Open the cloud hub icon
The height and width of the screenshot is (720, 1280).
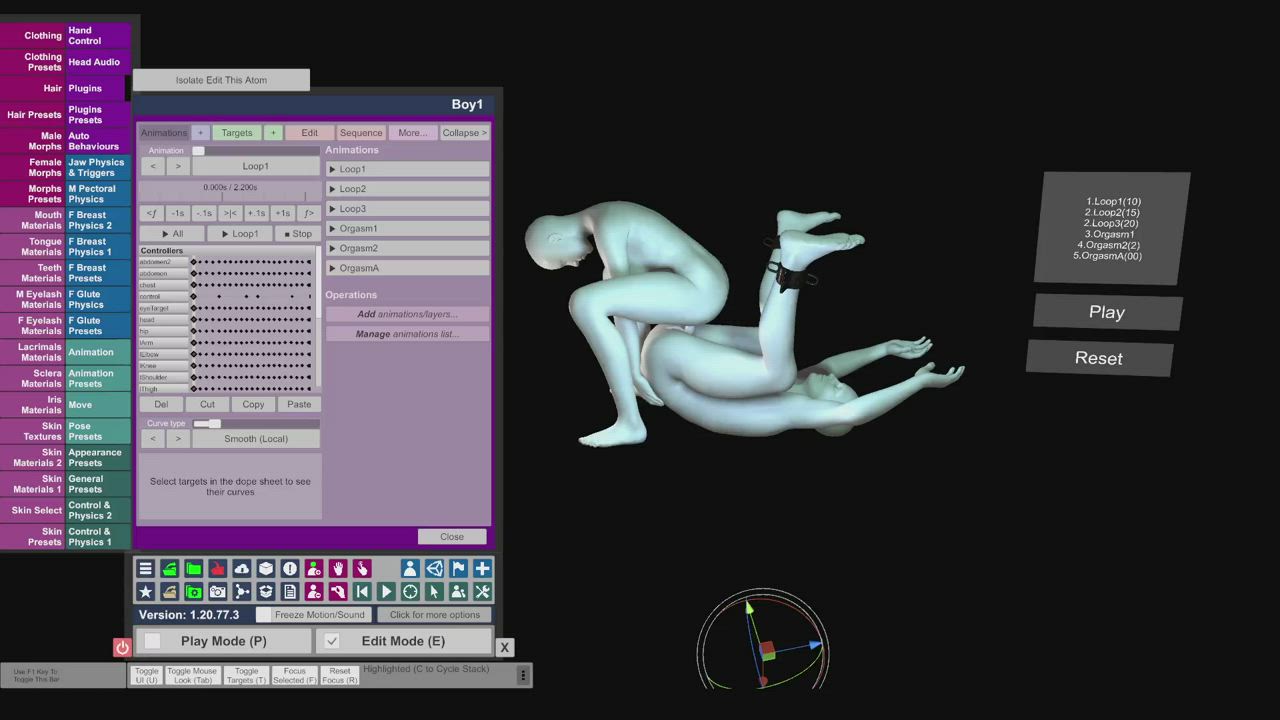click(241, 568)
